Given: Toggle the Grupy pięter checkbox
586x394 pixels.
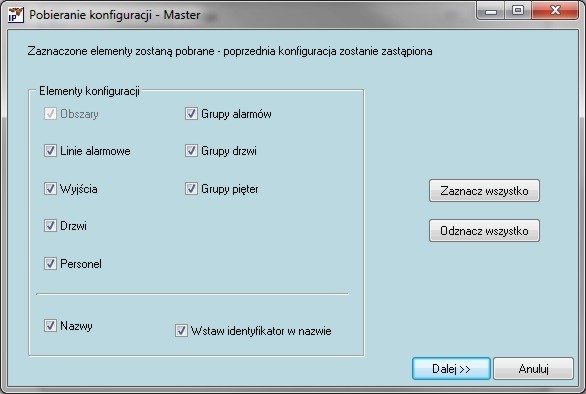Looking at the screenshot, I should pos(191,188).
